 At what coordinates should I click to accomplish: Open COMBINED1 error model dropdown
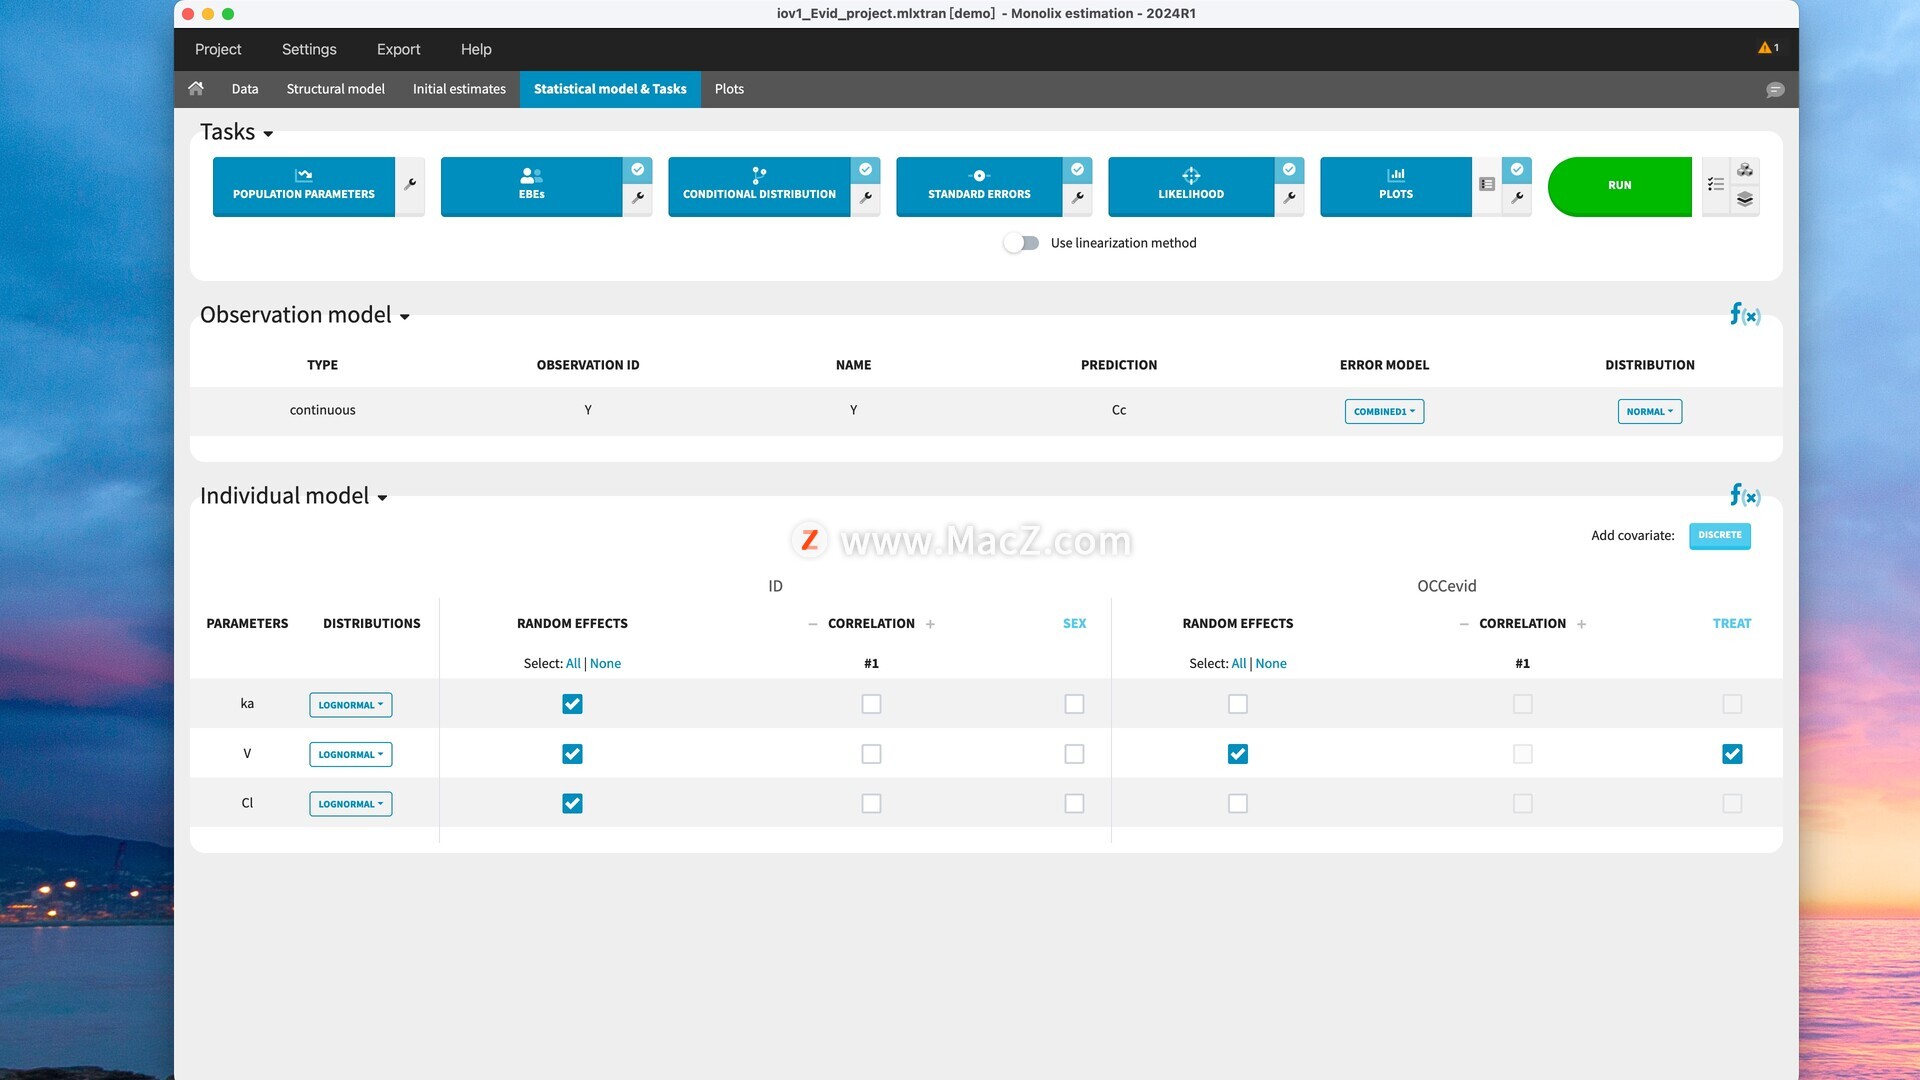click(x=1384, y=411)
